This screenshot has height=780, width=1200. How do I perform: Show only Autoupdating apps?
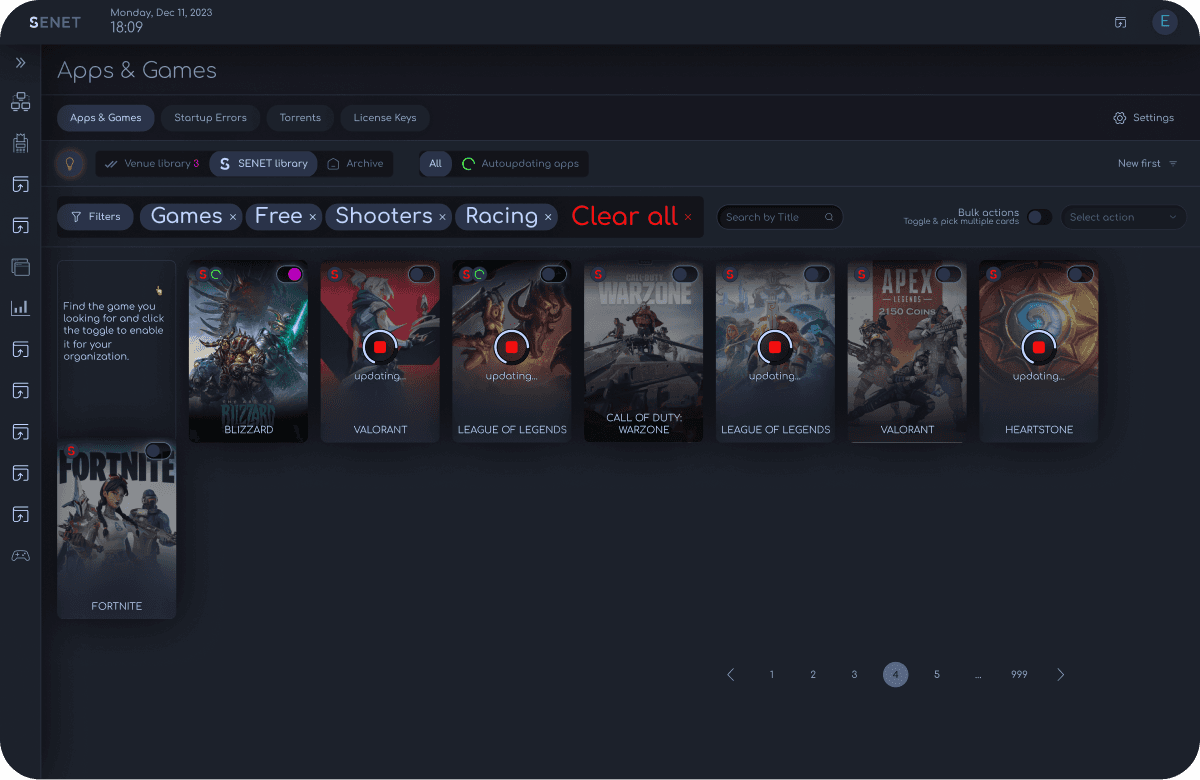(x=521, y=163)
